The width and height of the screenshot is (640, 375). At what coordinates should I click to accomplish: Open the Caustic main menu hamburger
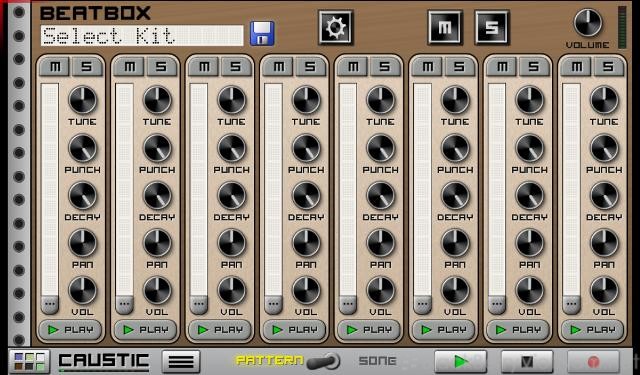[181, 362]
